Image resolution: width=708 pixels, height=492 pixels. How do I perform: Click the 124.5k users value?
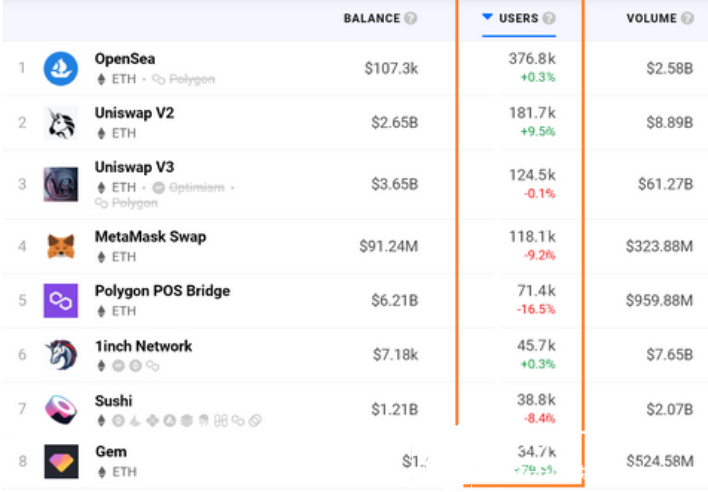[x=532, y=175]
